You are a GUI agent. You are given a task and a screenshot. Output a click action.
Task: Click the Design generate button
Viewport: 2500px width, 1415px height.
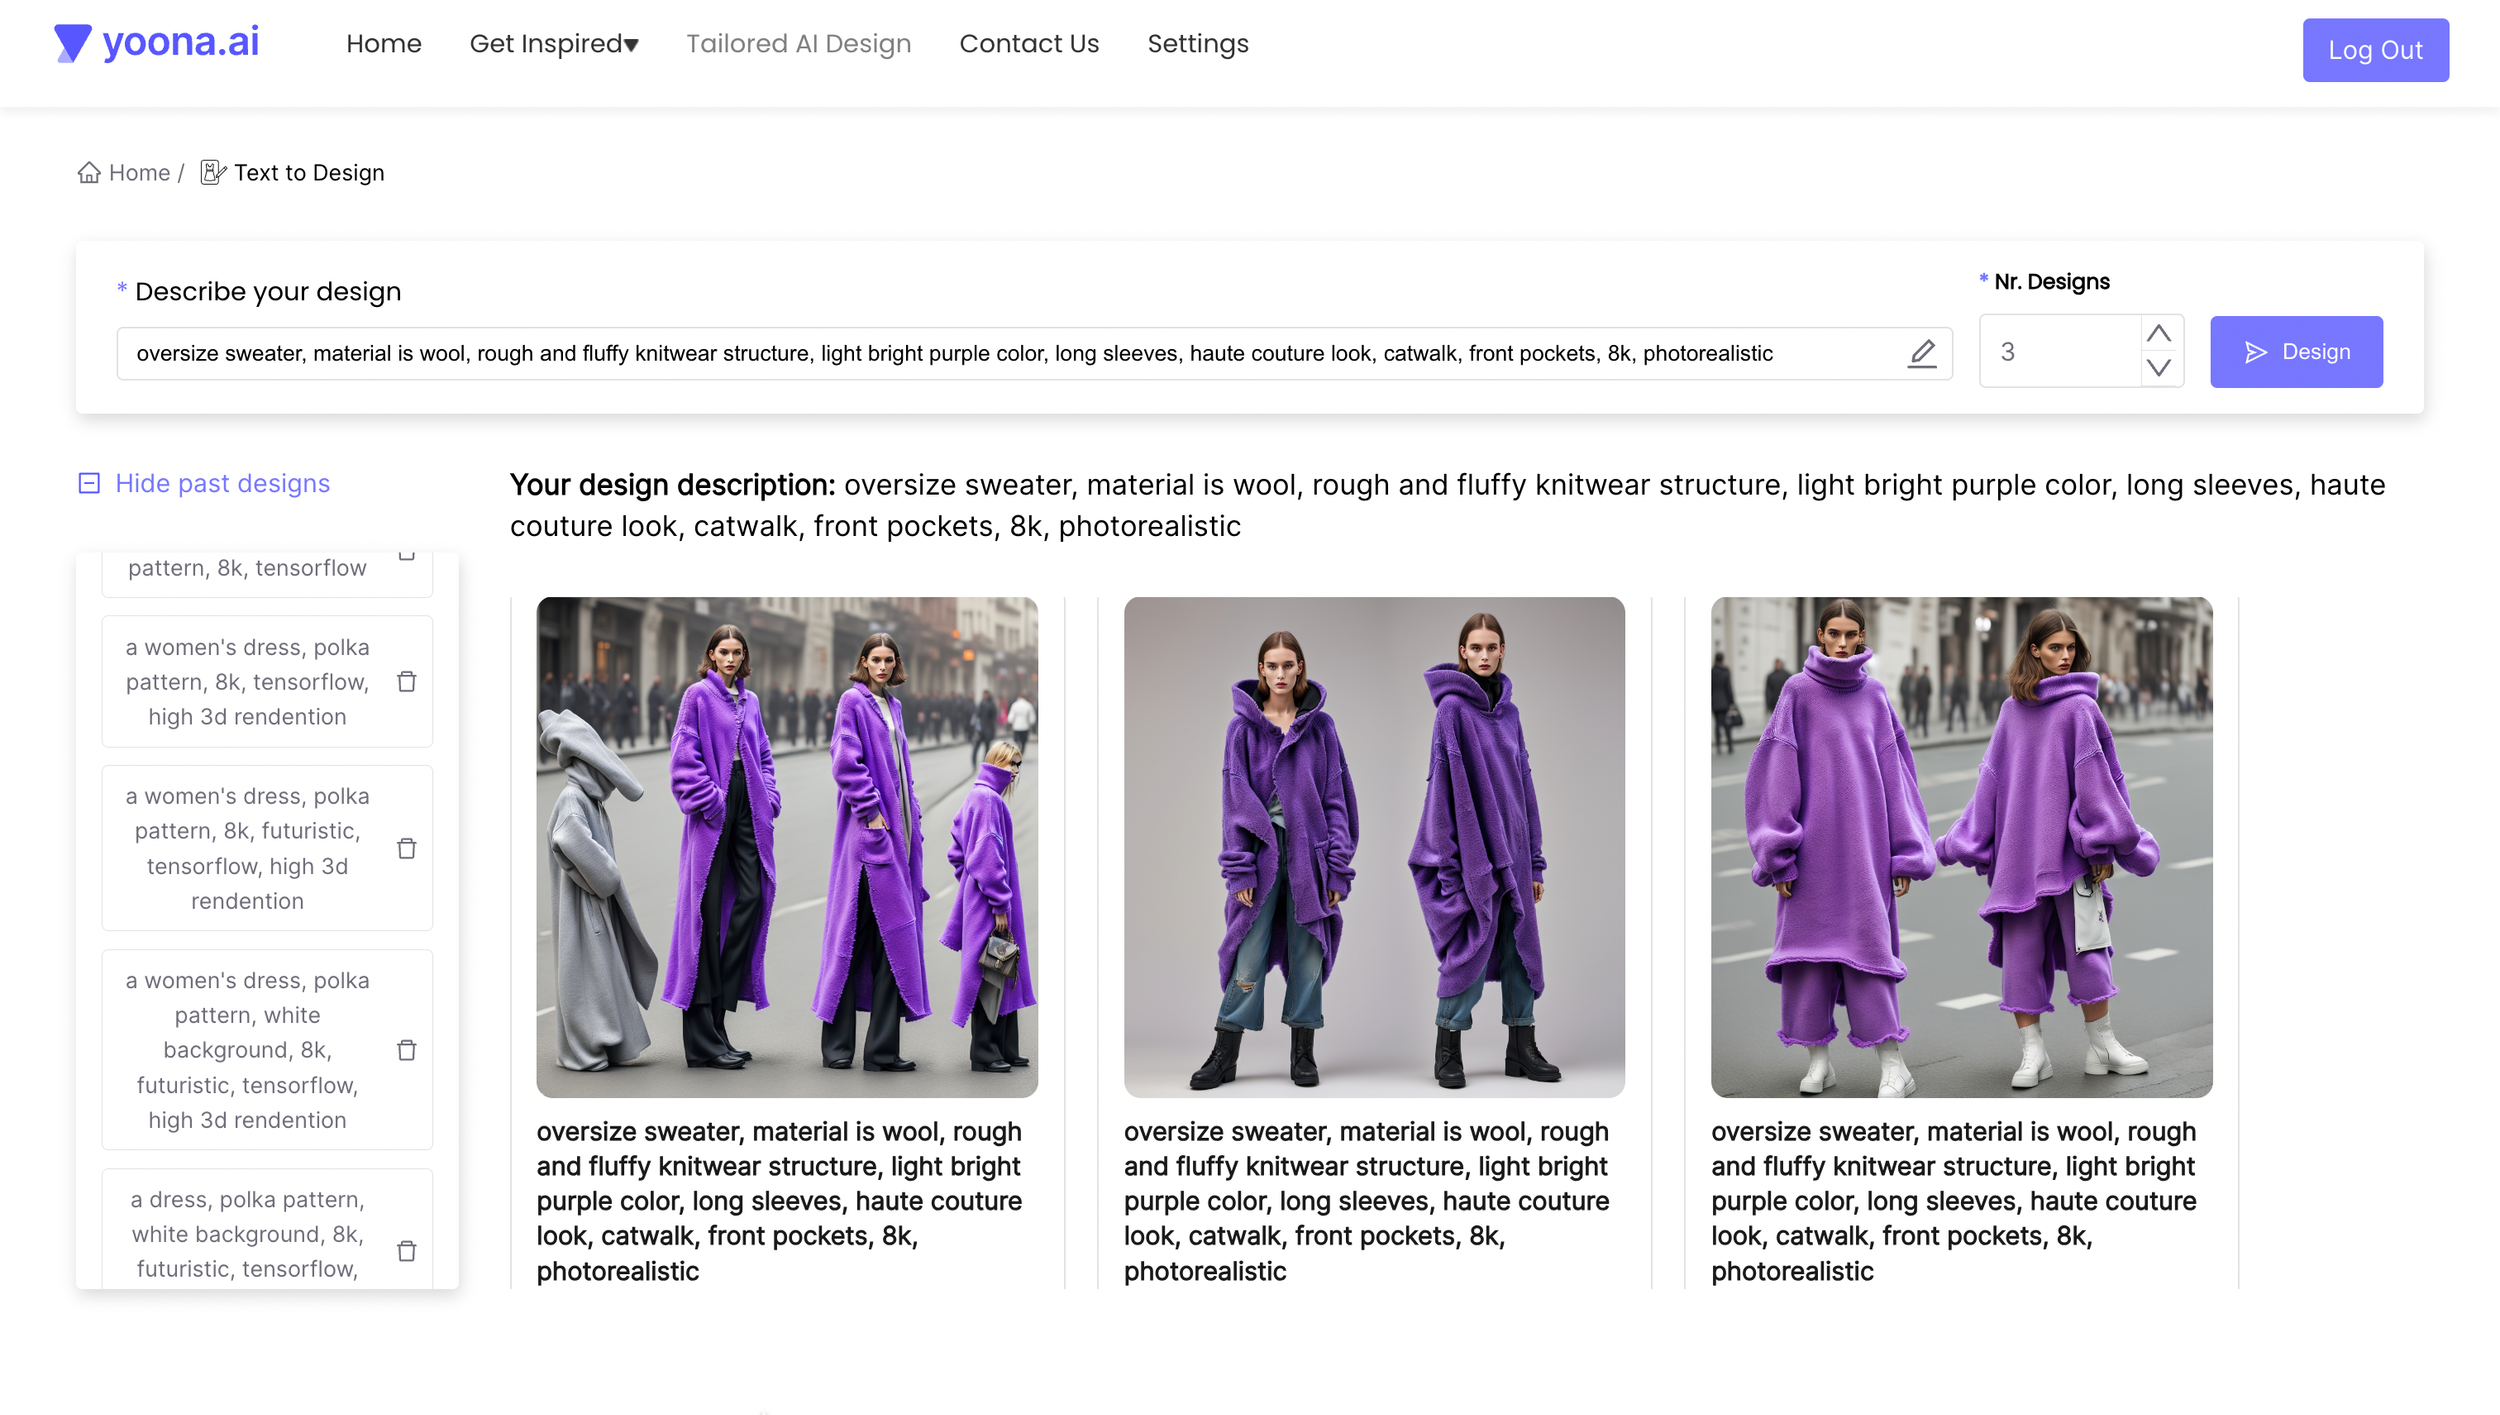[x=2296, y=352]
